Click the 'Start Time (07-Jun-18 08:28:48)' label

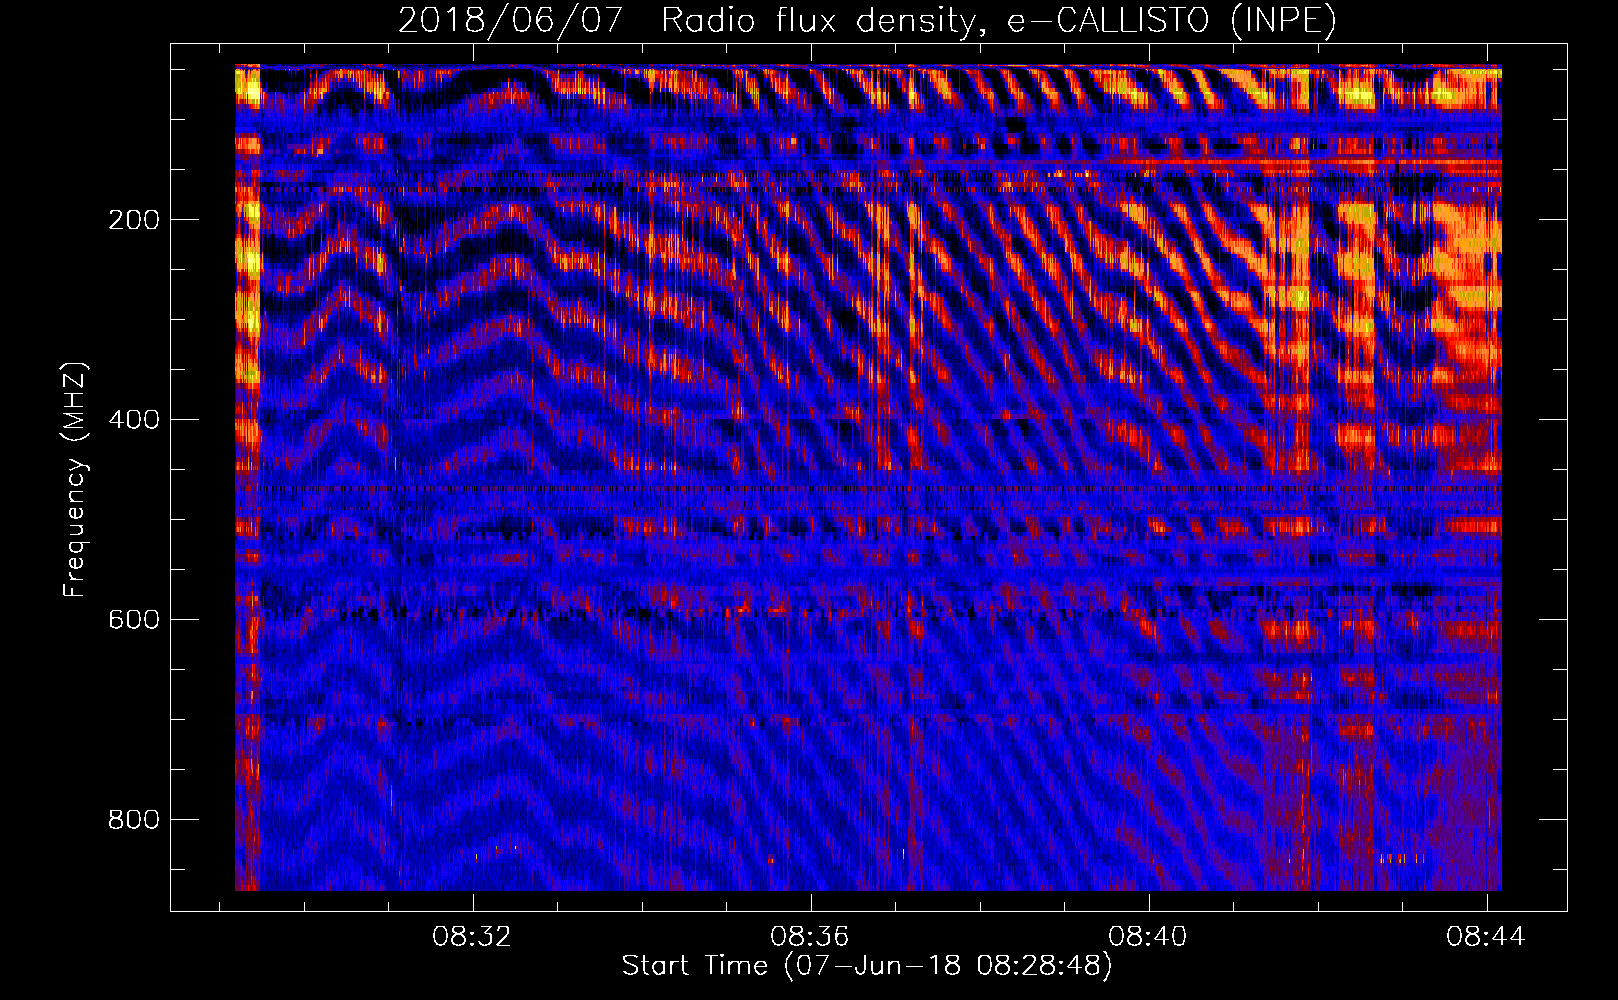pyautogui.click(x=867, y=966)
